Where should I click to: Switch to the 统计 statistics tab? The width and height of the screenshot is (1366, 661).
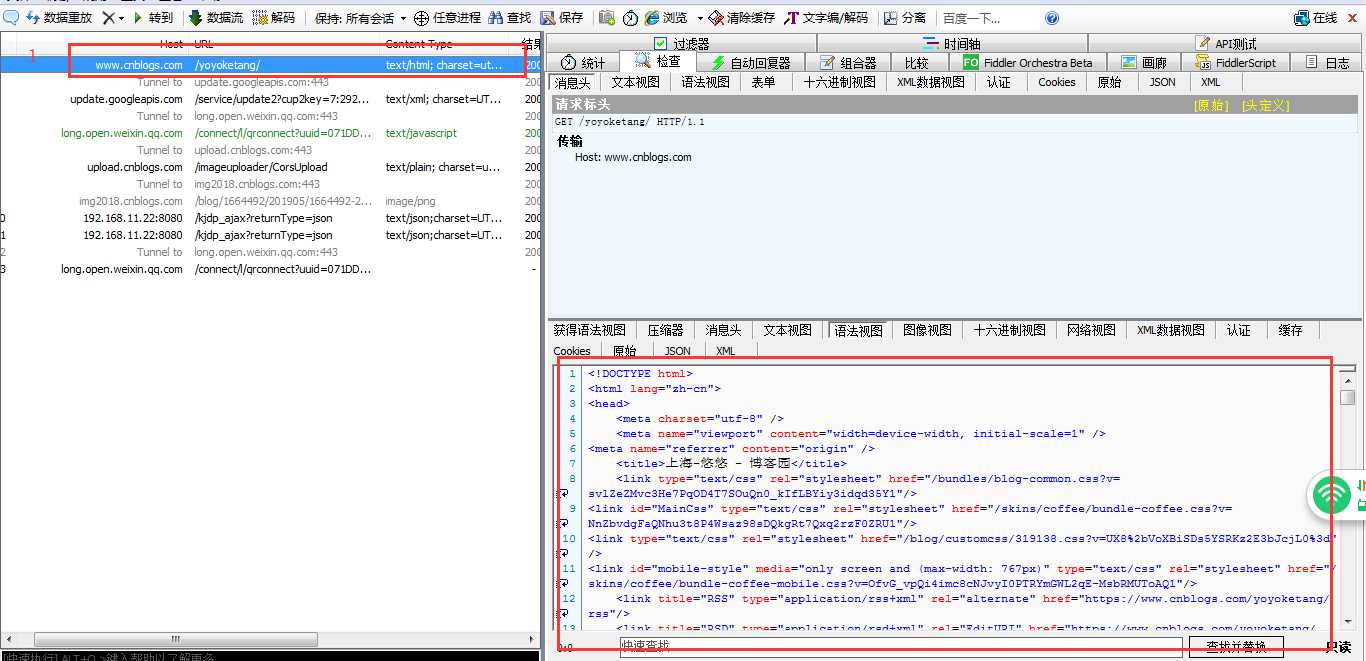pyautogui.click(x=583, y=62)
